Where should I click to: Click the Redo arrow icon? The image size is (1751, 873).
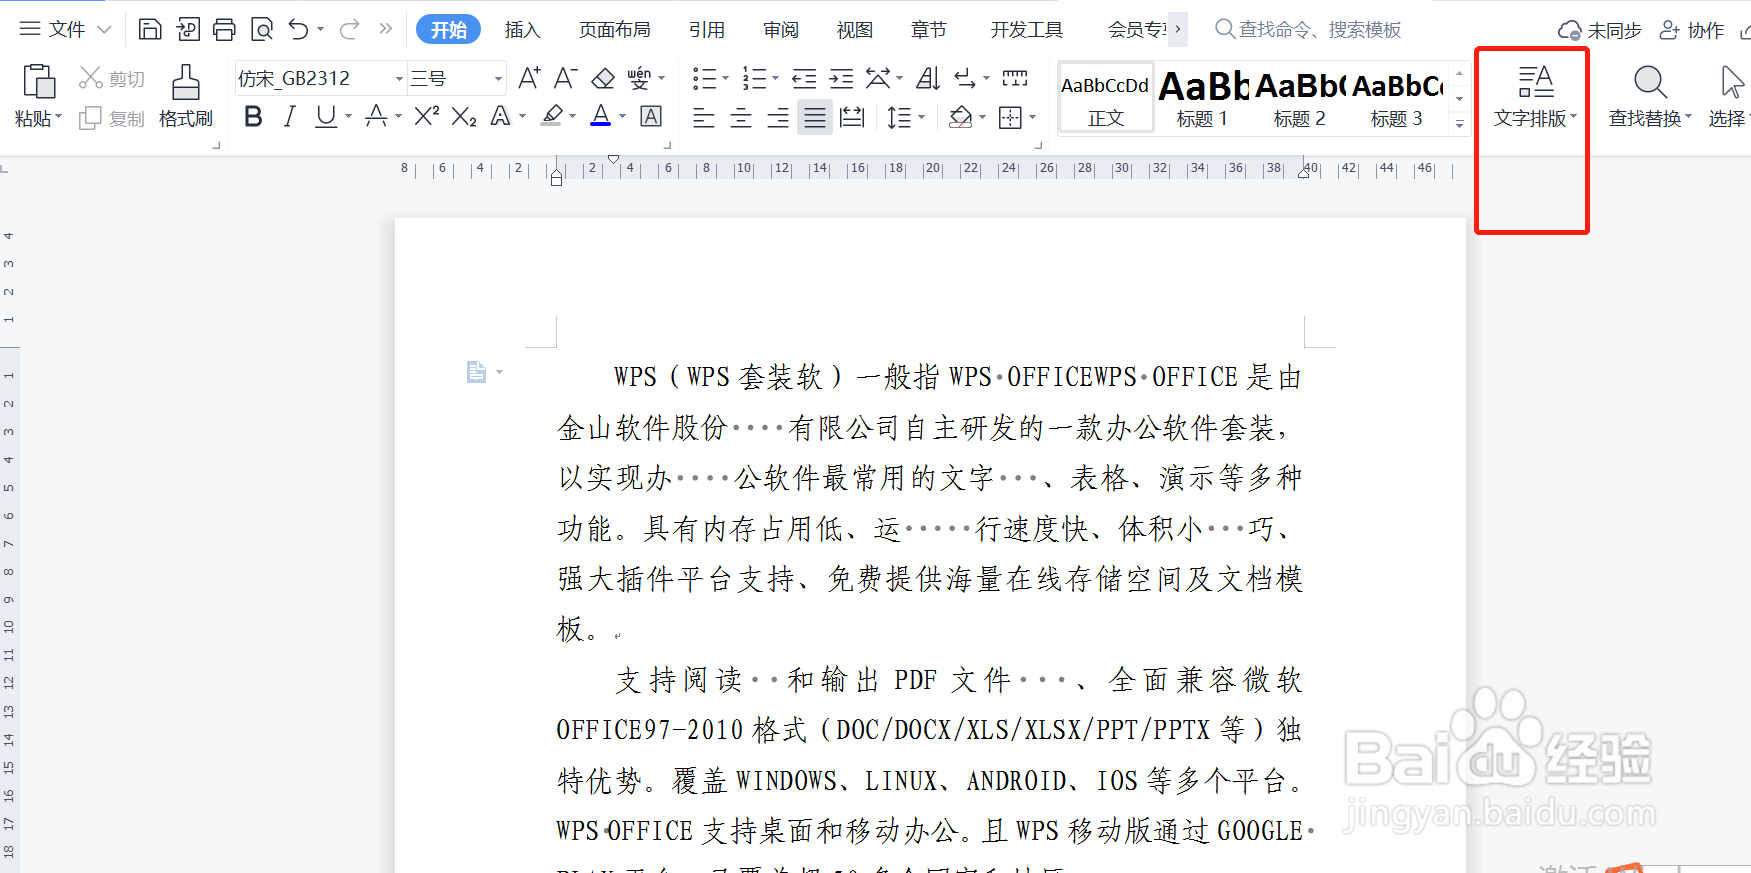click(349, 29)
